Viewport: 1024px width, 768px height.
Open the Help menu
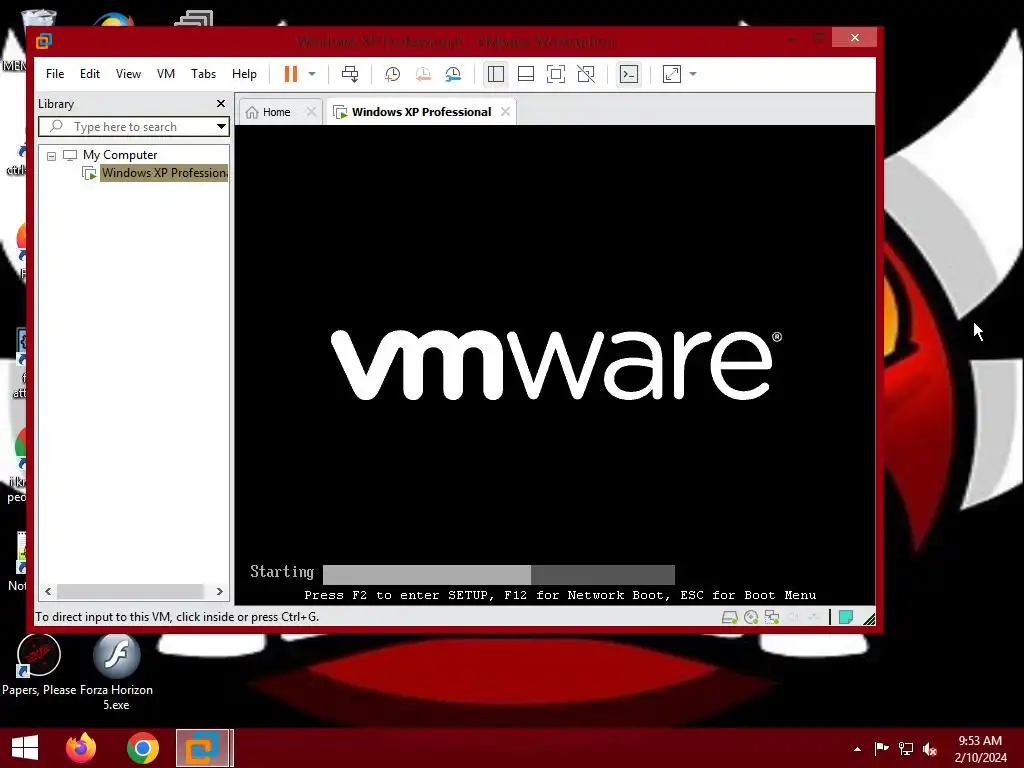click(x=244, y=74)
